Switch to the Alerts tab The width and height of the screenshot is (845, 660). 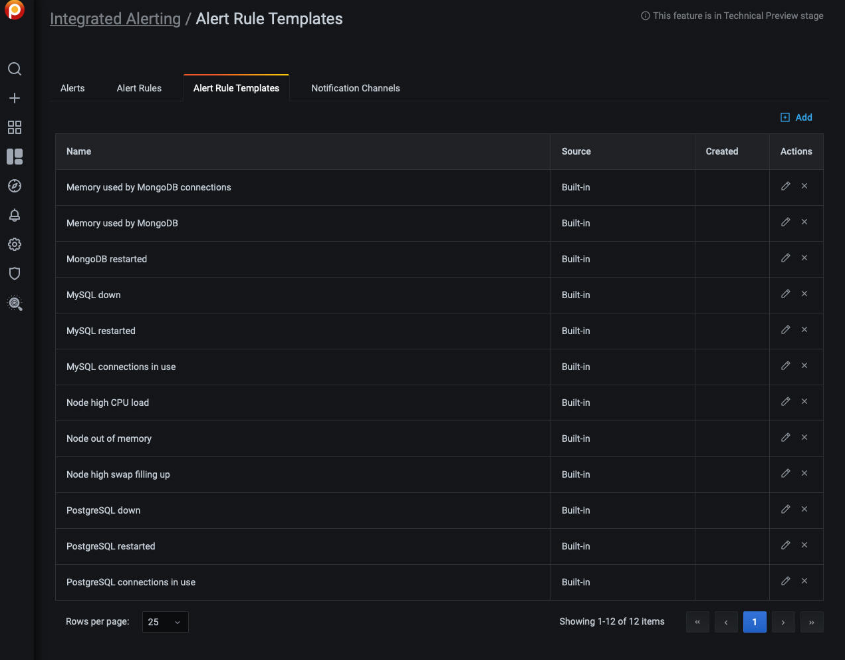coord(72,88)
